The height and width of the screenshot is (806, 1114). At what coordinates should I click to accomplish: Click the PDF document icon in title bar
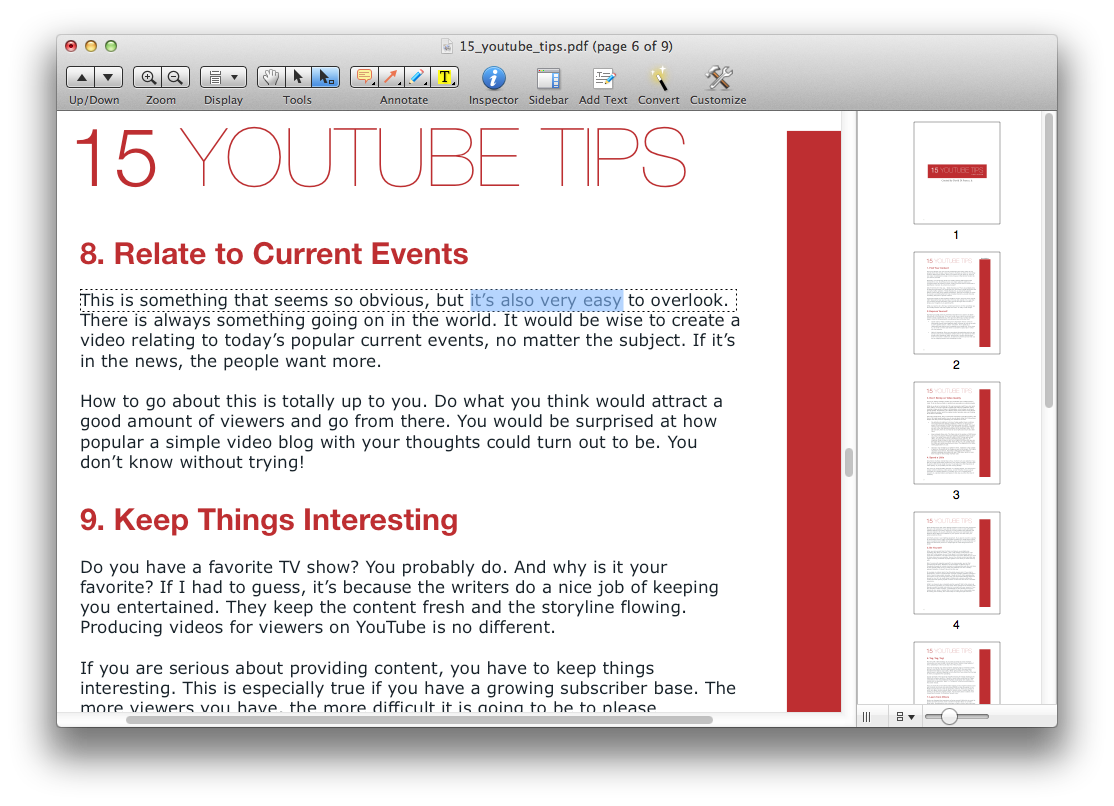(x=447, y=46)
